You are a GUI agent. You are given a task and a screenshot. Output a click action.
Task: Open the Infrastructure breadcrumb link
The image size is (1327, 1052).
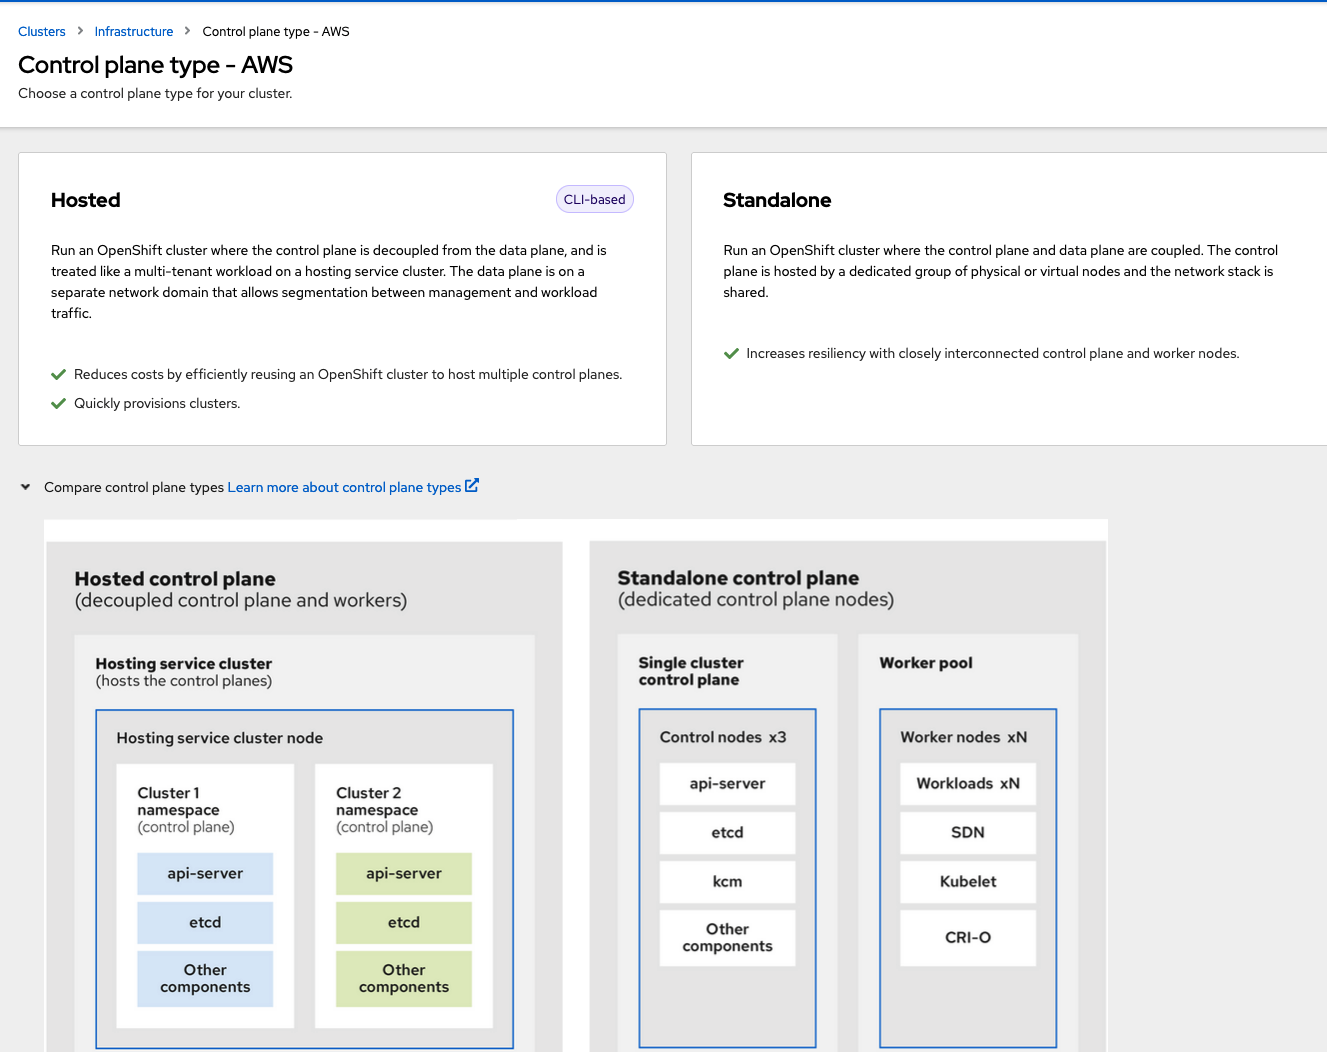(134, 32)
